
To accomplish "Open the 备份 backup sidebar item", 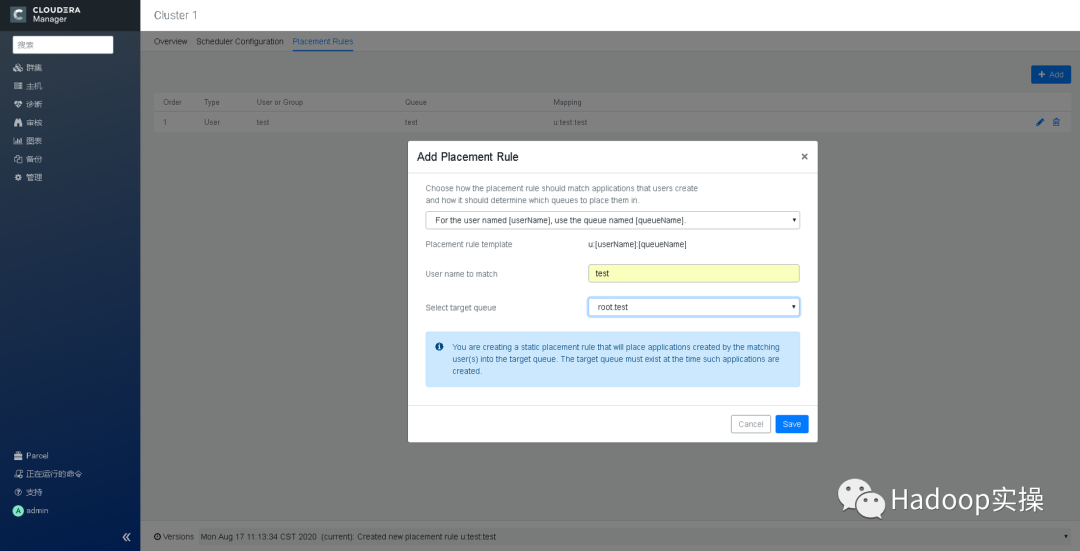I will coord(28,159).
